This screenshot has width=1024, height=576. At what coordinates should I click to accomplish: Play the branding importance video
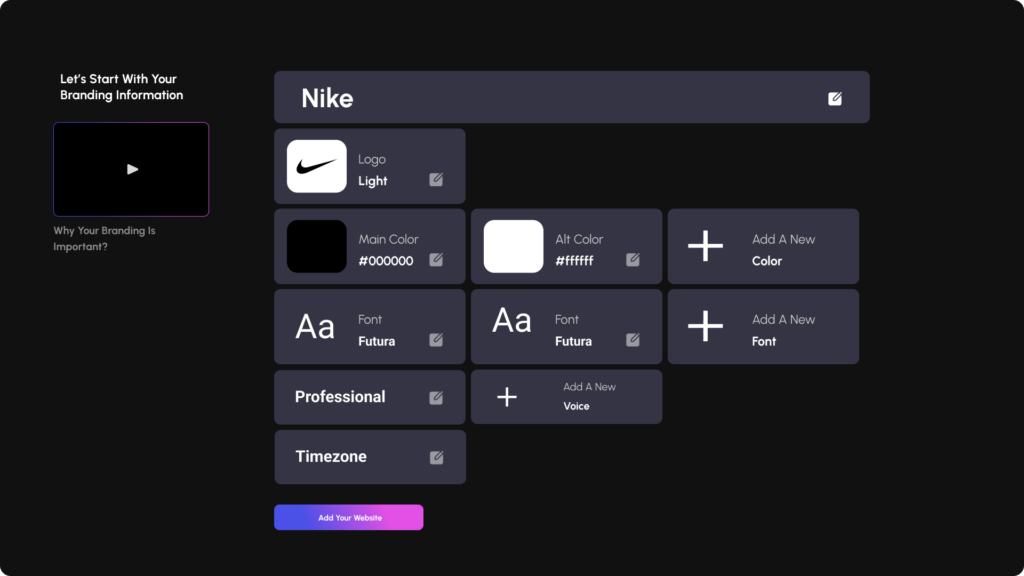pos(131,169)
